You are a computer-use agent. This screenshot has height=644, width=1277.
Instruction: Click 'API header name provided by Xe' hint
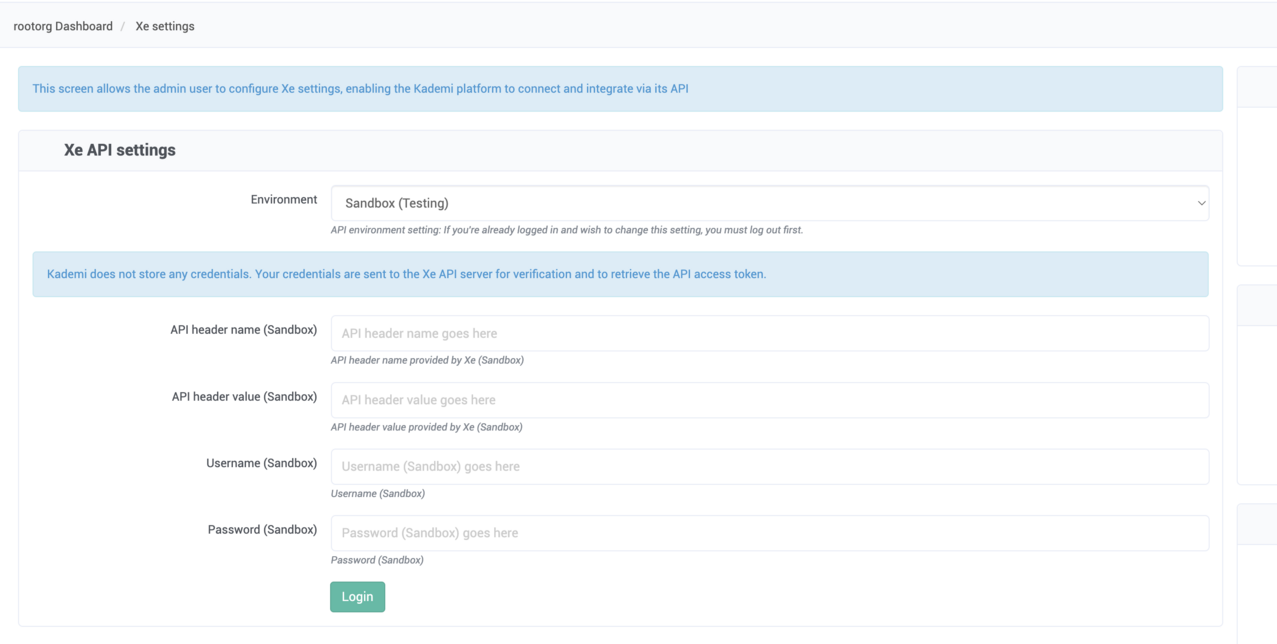click(427, 360)
